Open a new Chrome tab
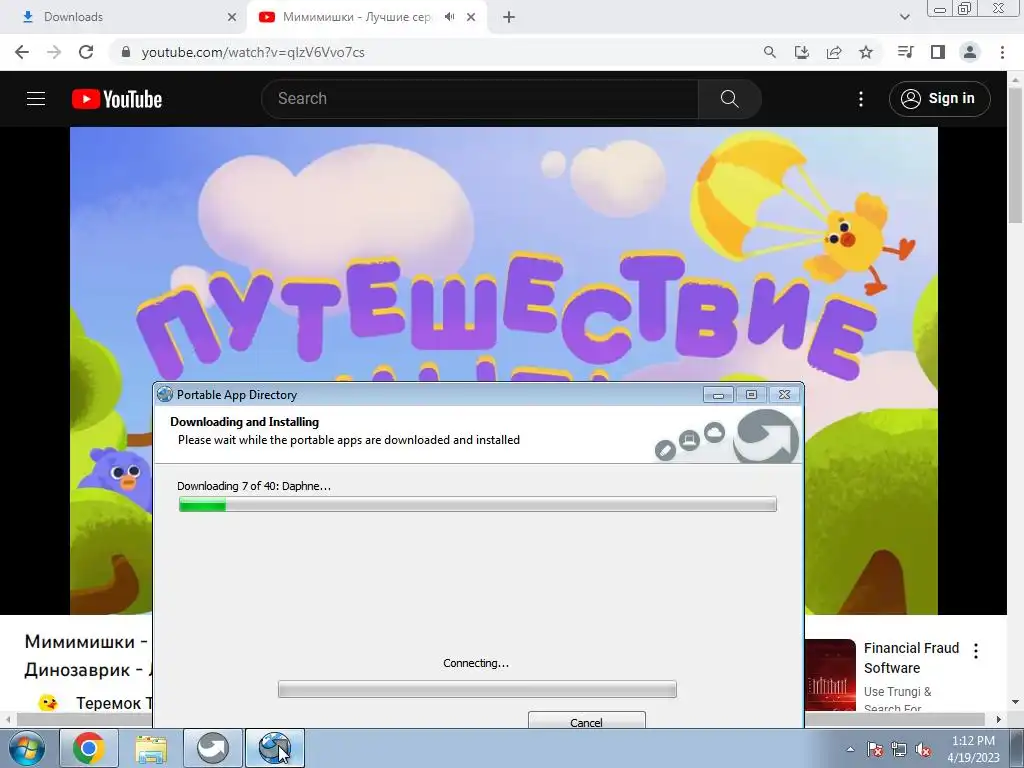Viewport: 1024px width, 768px height. [x=509, y=17]
